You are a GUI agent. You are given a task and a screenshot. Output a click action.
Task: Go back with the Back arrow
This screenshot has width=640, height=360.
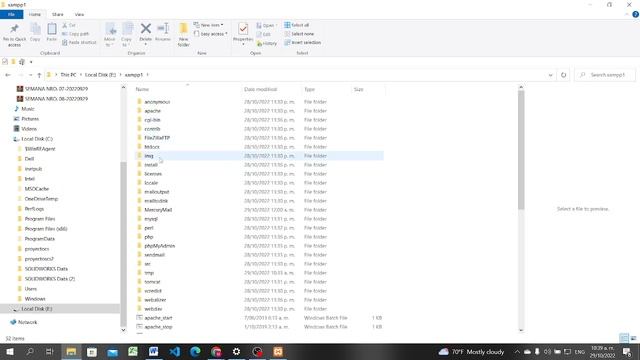(x=8, y=75)
